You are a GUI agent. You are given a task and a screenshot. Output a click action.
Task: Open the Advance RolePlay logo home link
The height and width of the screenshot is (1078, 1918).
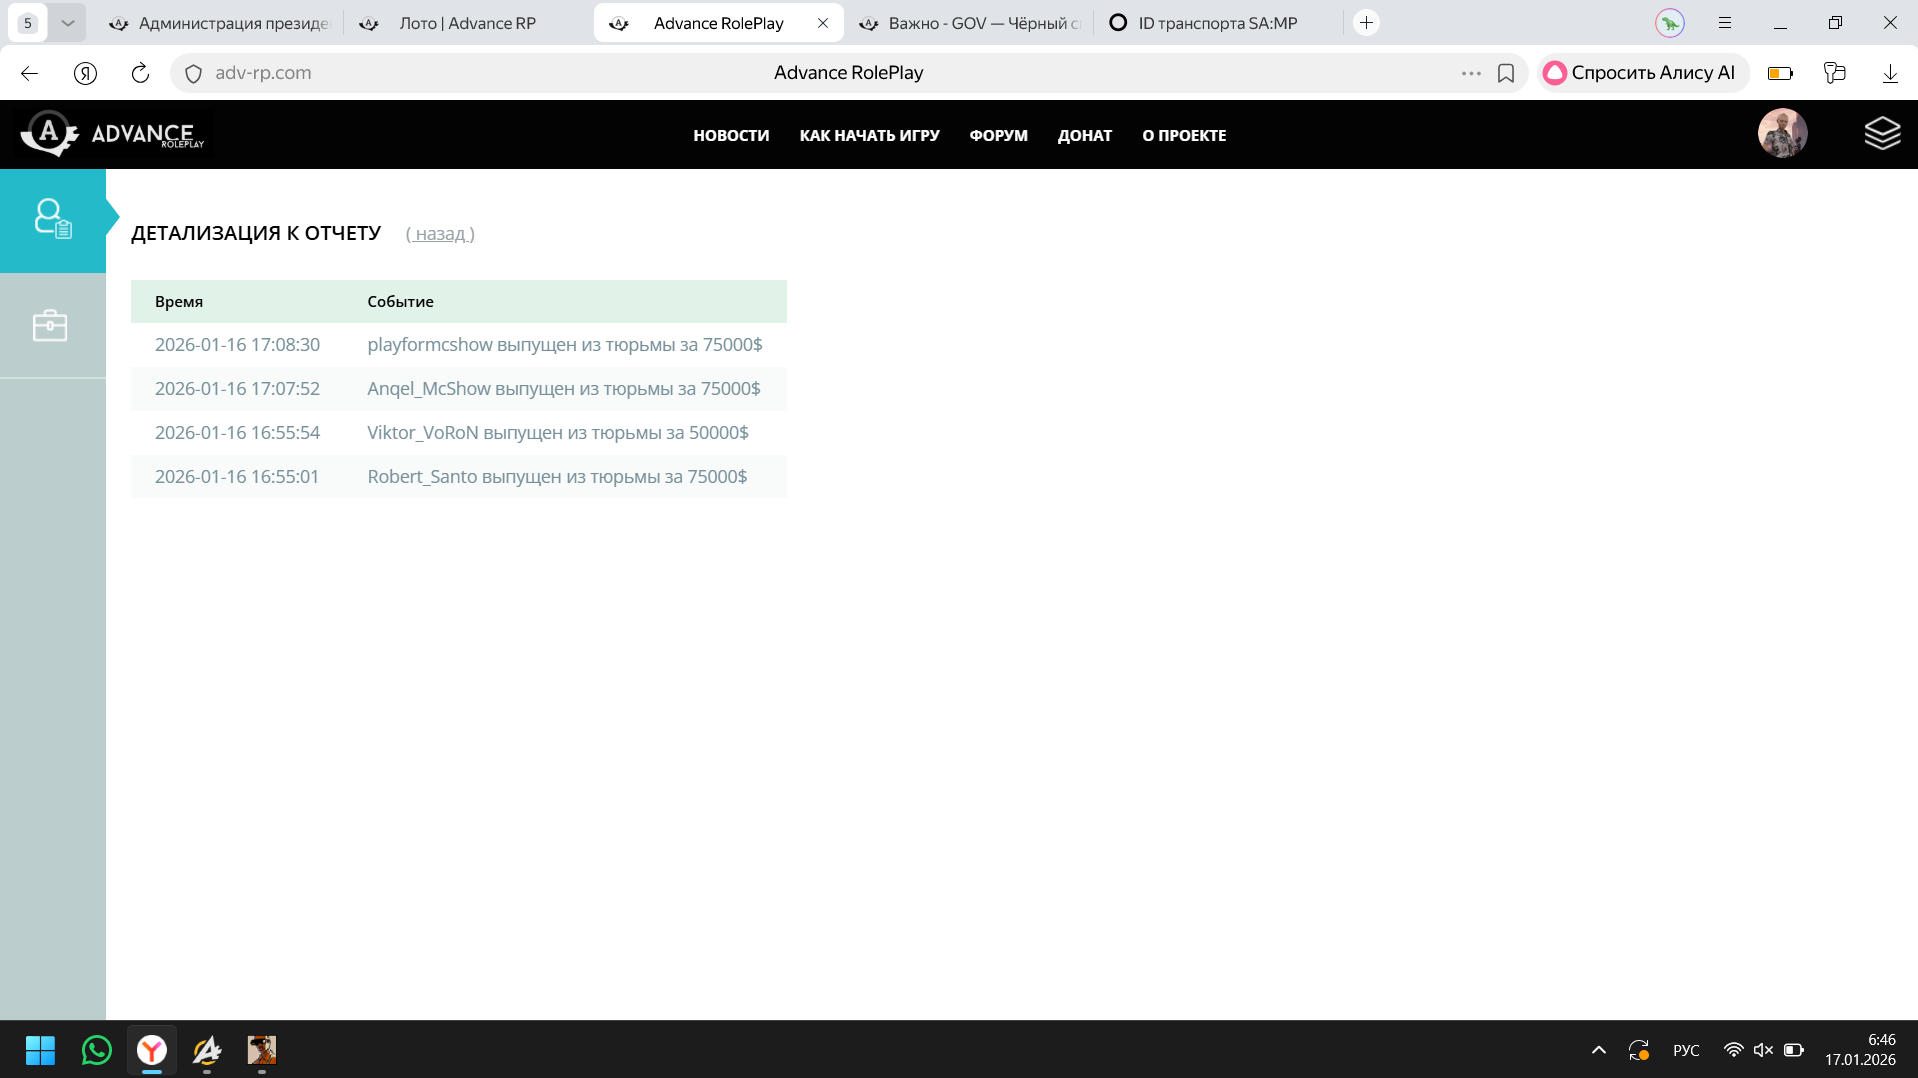pos(112,134)
